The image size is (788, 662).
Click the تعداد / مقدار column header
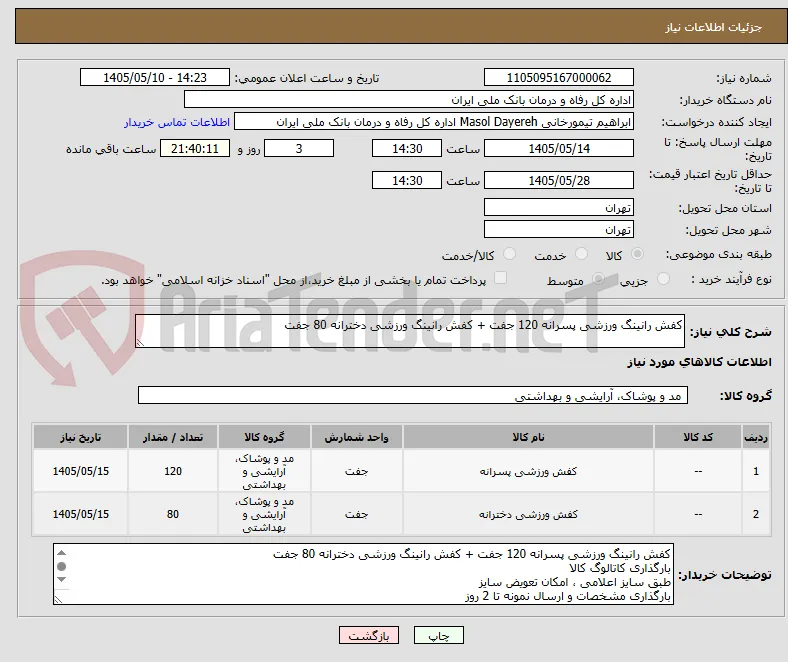pyautogui.click(x=173, y=437)
